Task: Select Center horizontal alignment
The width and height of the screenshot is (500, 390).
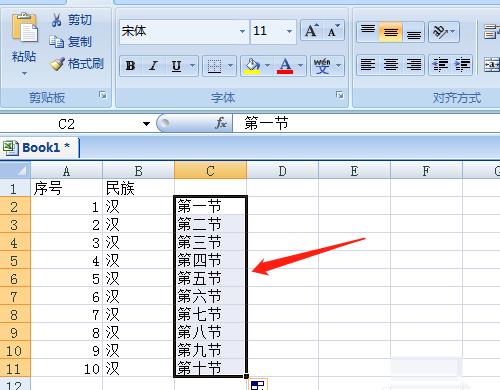Action: (x=391, y=64)
